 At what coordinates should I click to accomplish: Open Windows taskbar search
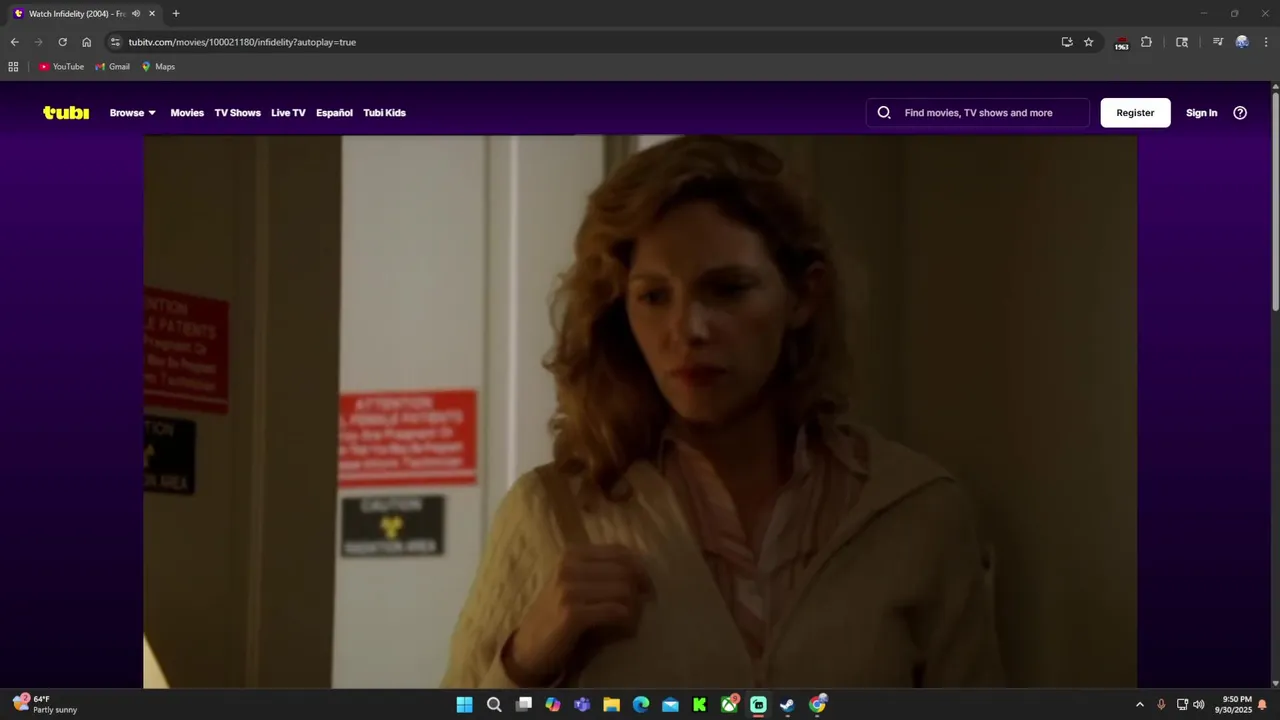[494, 705]
